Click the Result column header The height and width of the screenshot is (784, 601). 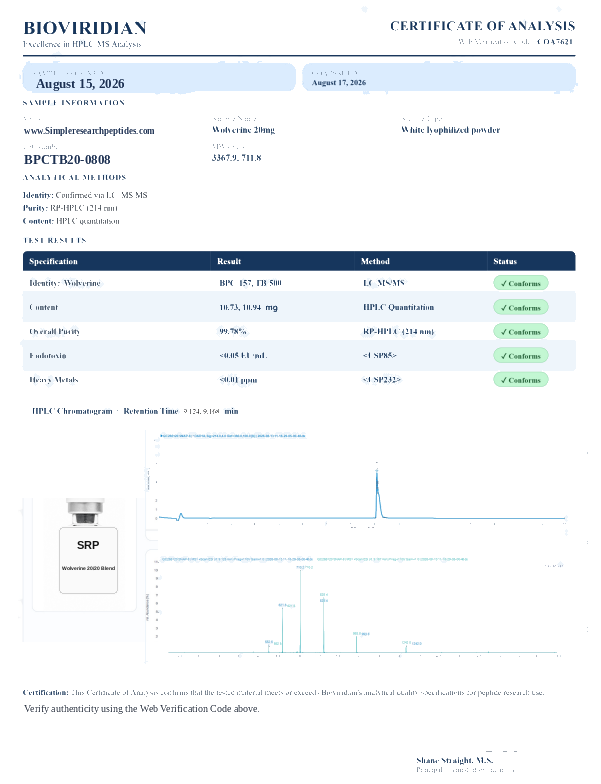[x=229, y=262]
